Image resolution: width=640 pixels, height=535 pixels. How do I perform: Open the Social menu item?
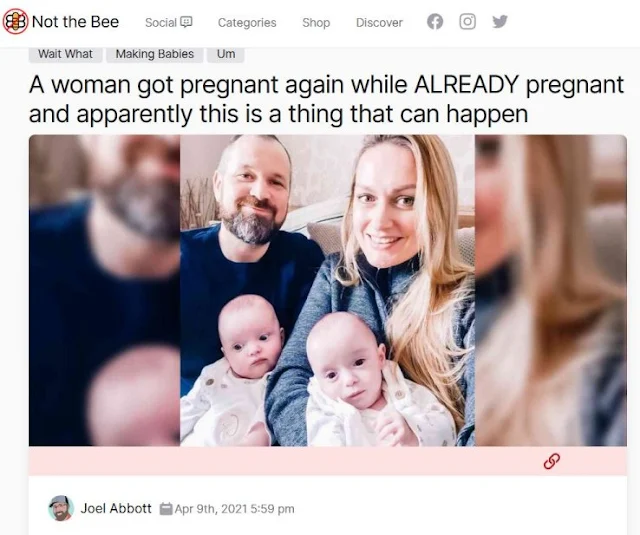[169, 22]
